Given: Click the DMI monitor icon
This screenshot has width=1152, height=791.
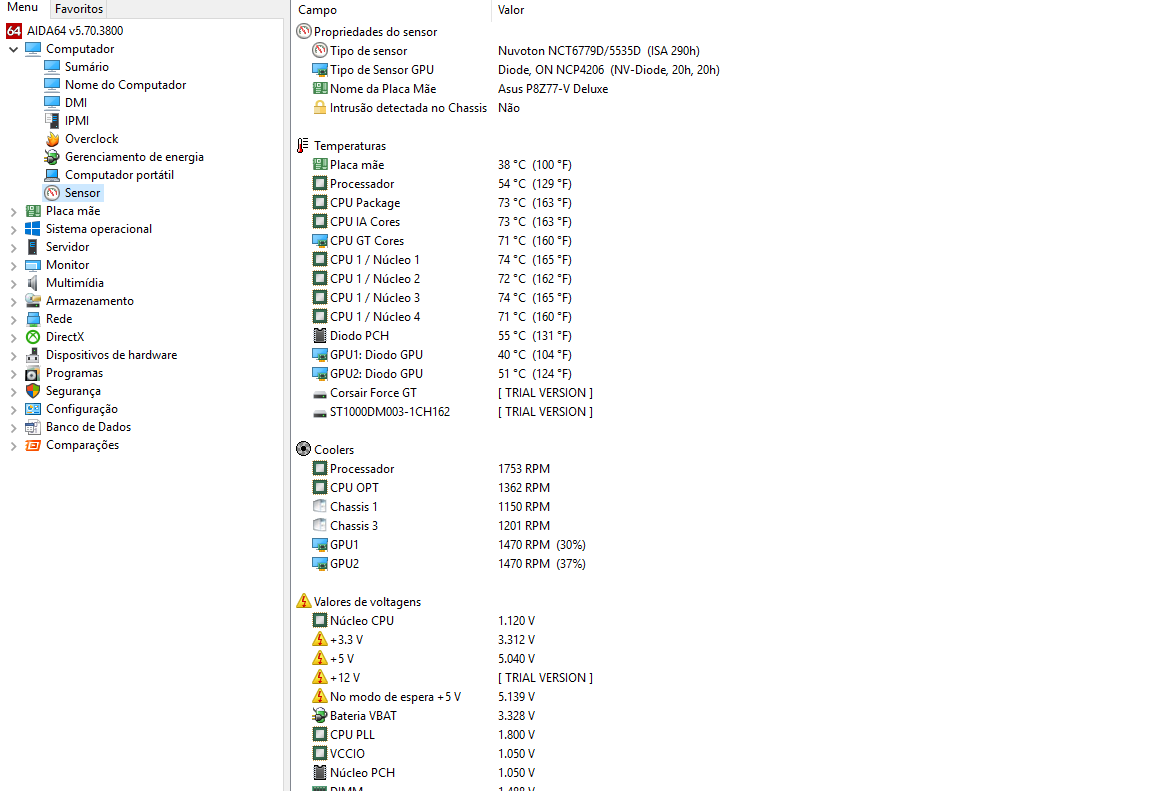Looking at the screenshot, I should coord(51,103).
